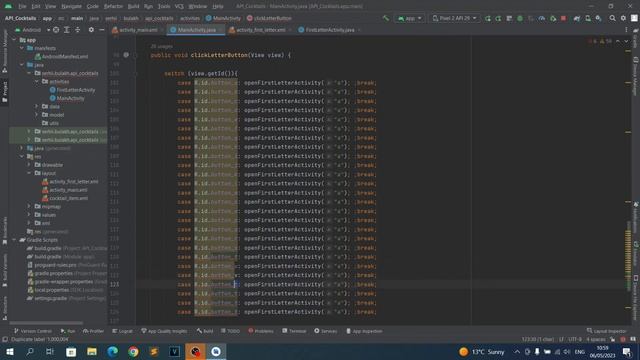Open the App Quality Insights tool window

coord(164,331)
